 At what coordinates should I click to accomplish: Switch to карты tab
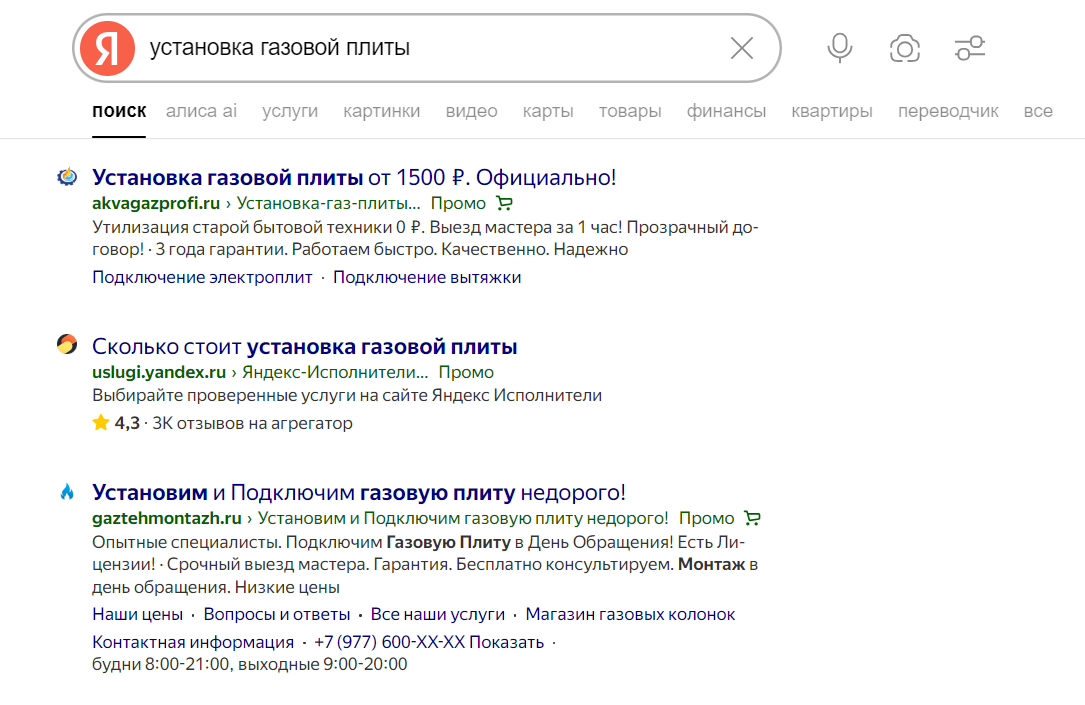coord(548,111)
